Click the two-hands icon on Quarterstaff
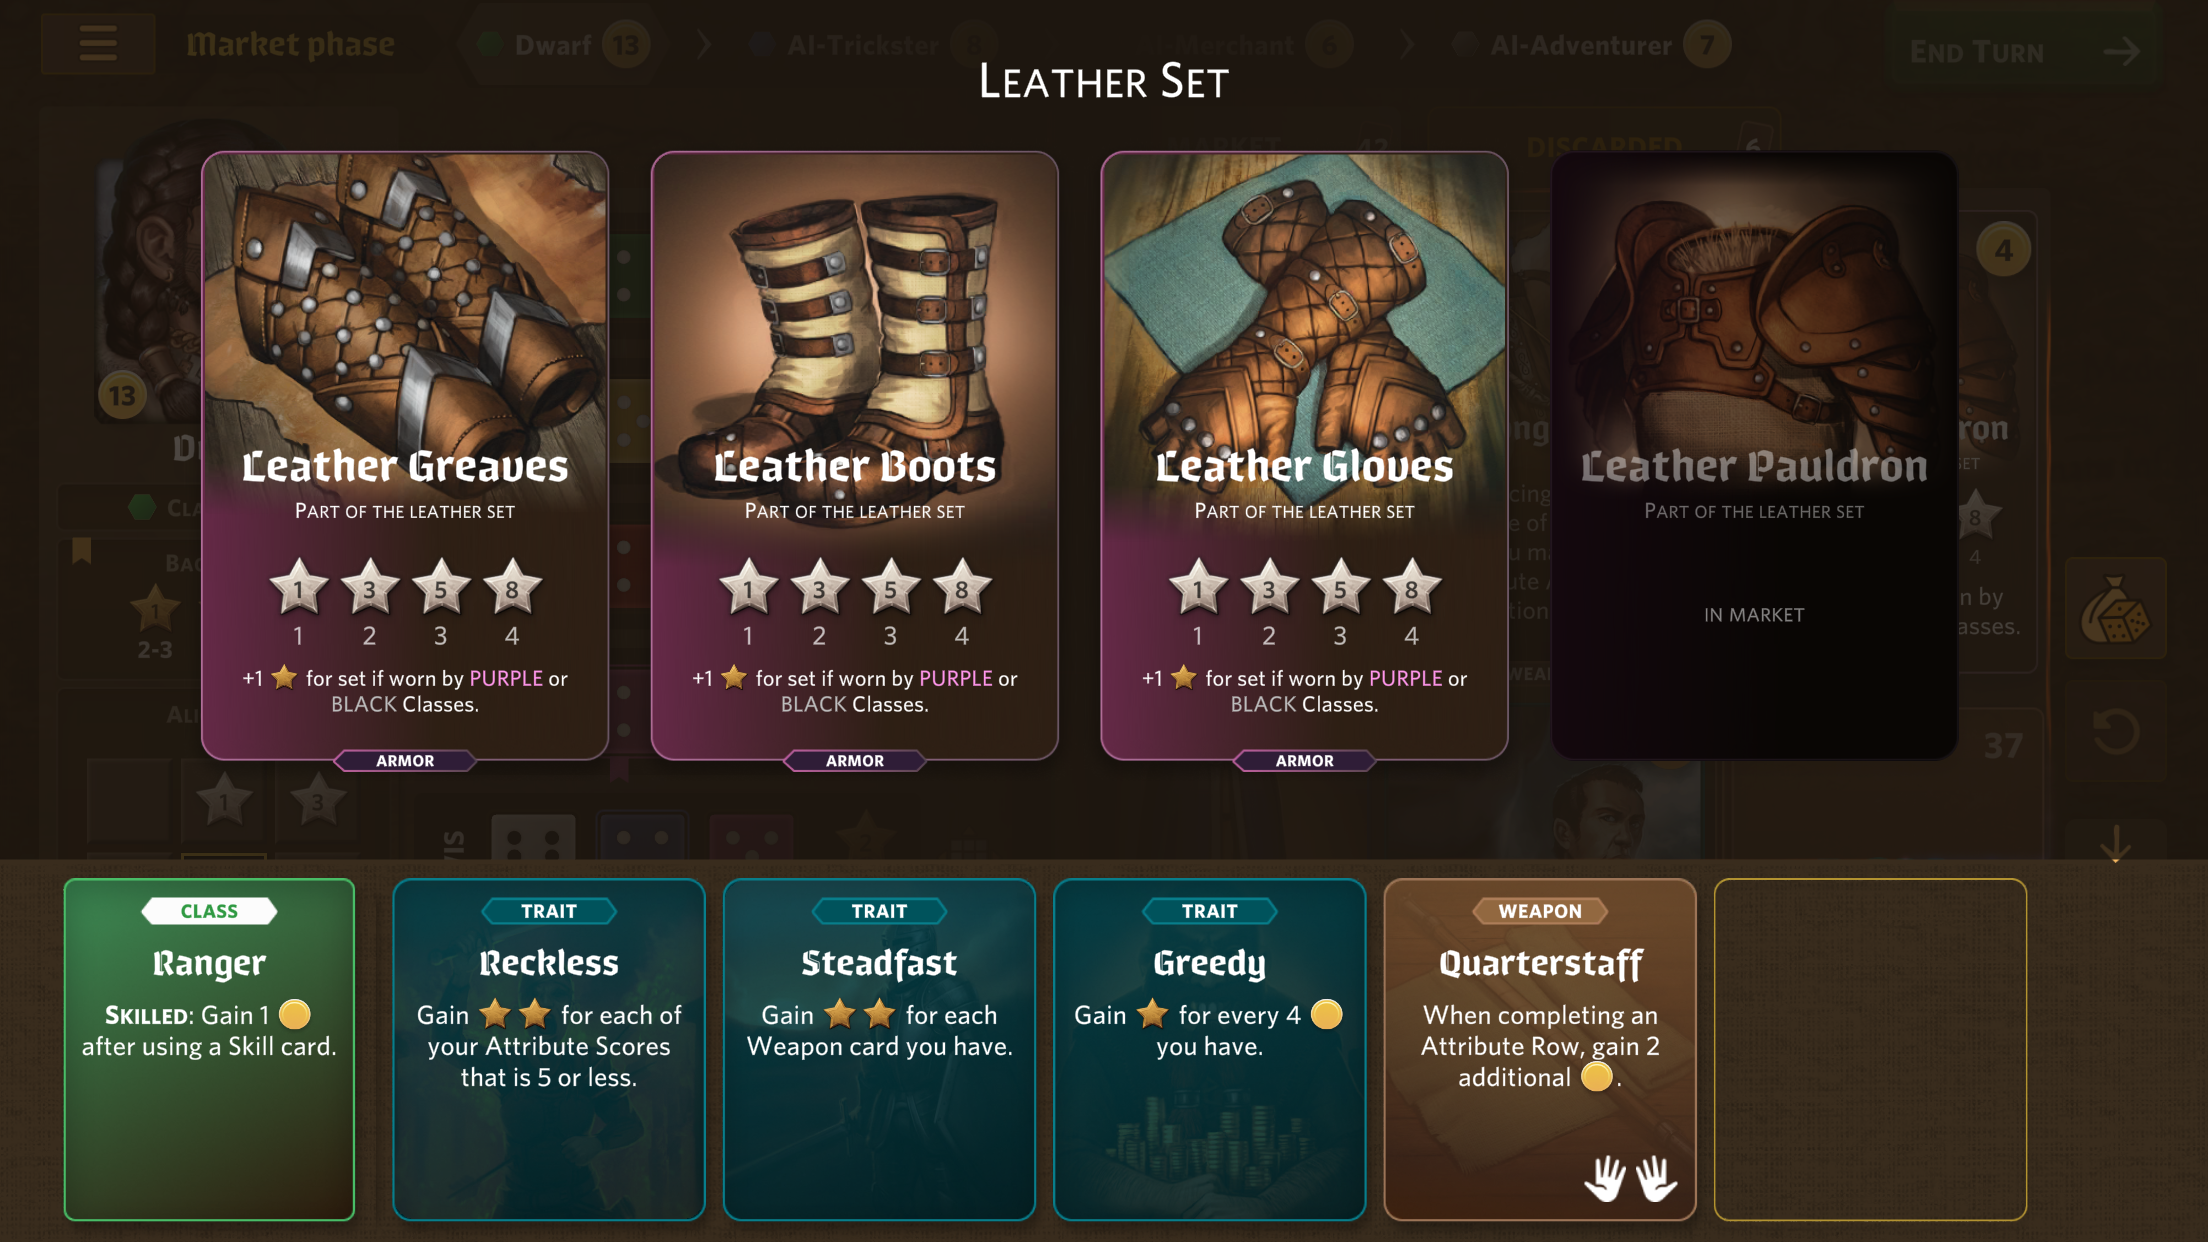This screenshot has height=1242, width=2208. tap(1631, 1177)
